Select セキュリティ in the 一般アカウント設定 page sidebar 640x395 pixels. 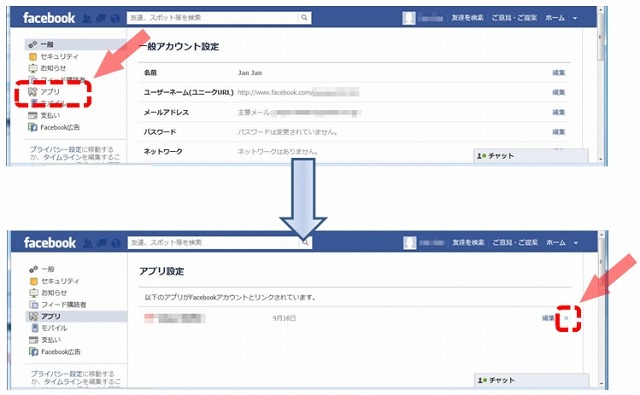59,56
